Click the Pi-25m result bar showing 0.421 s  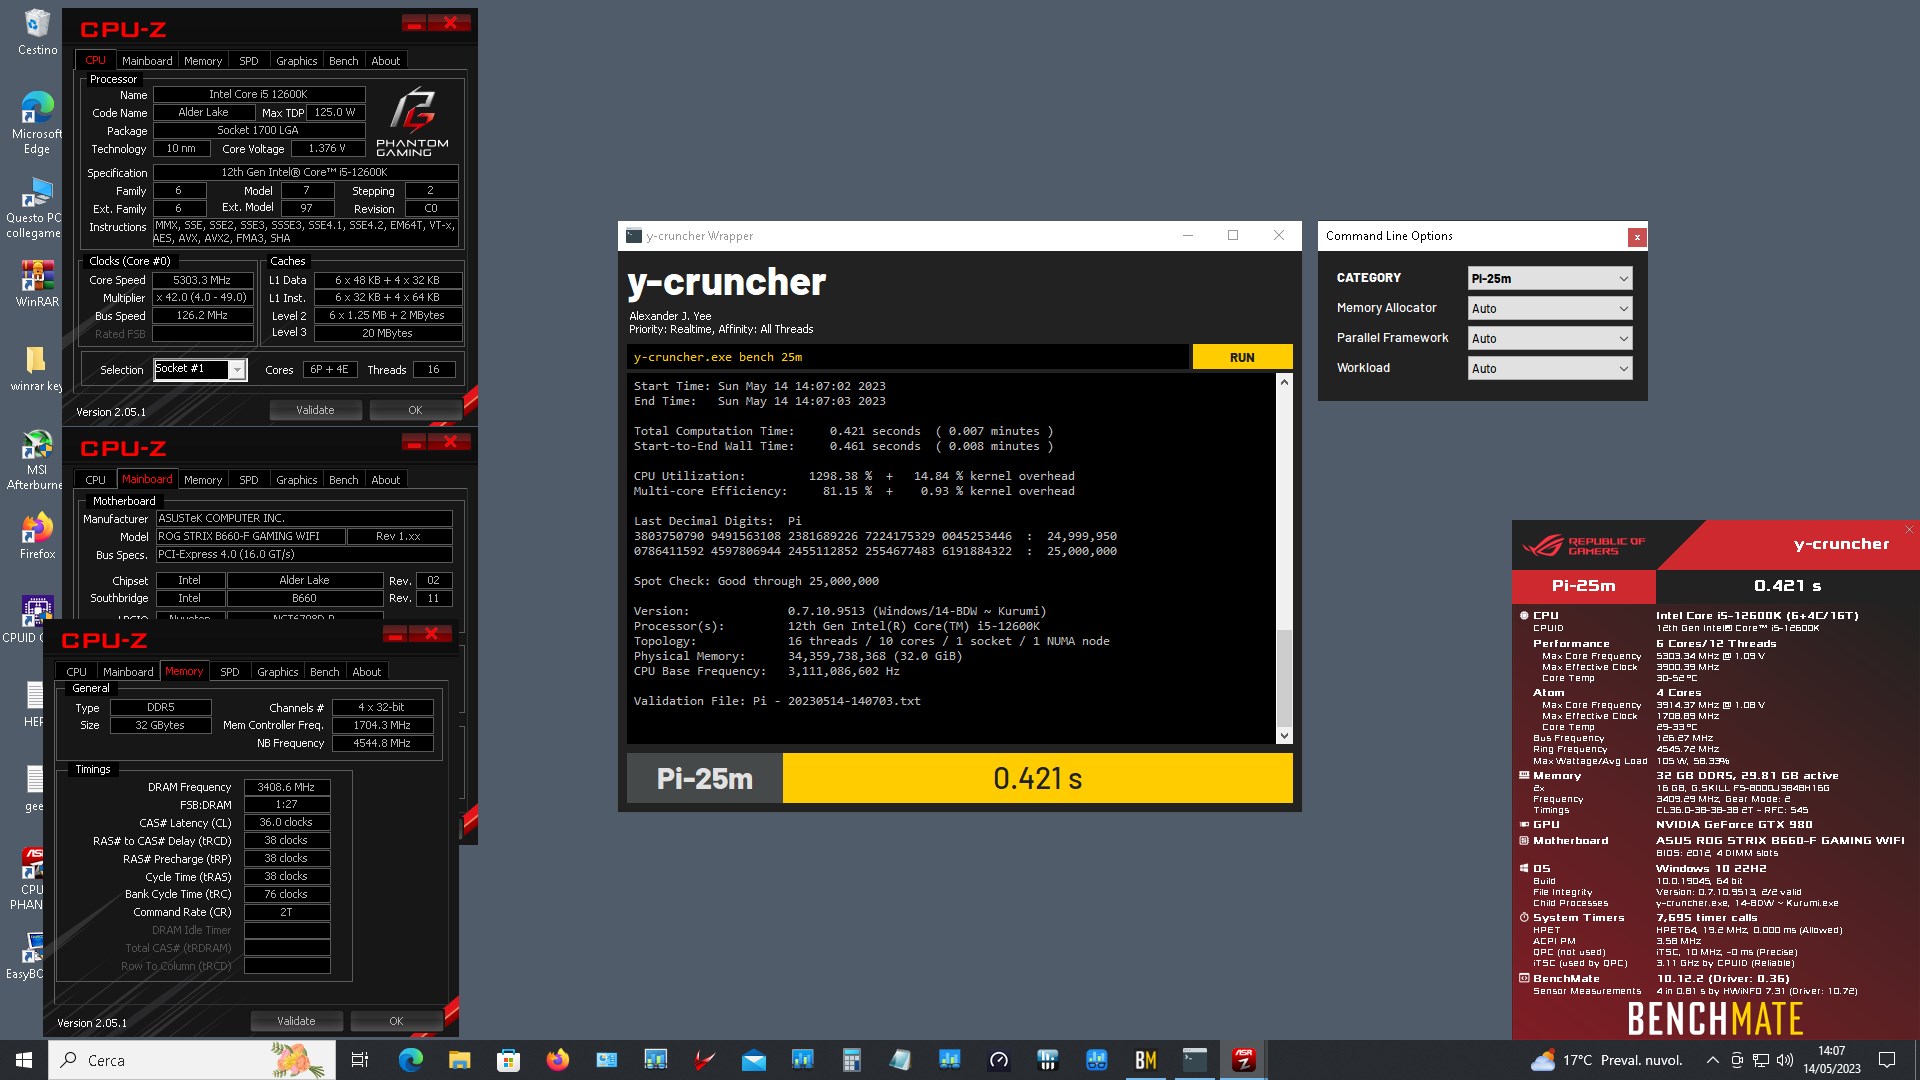[1037, 778]
